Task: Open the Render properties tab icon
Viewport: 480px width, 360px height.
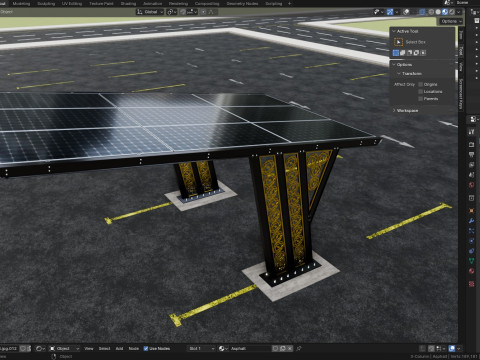Action: (471, 144)
